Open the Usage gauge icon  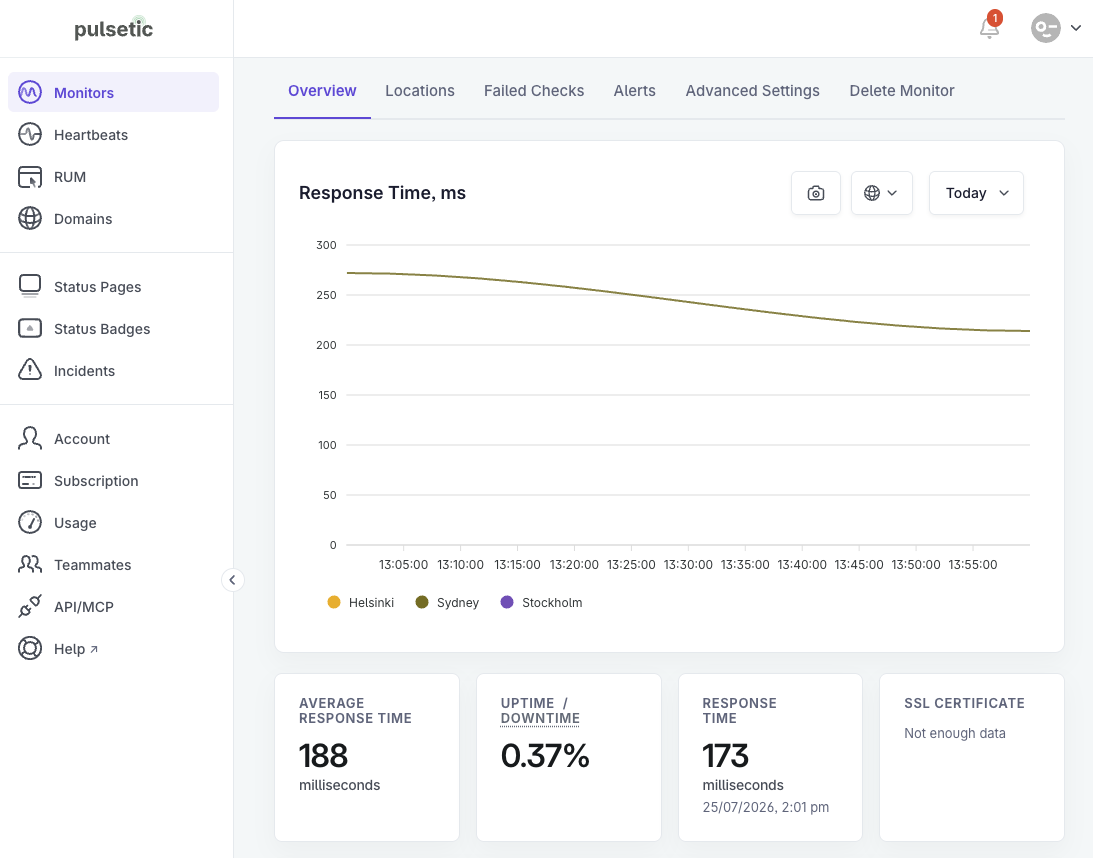coord(30,522)
